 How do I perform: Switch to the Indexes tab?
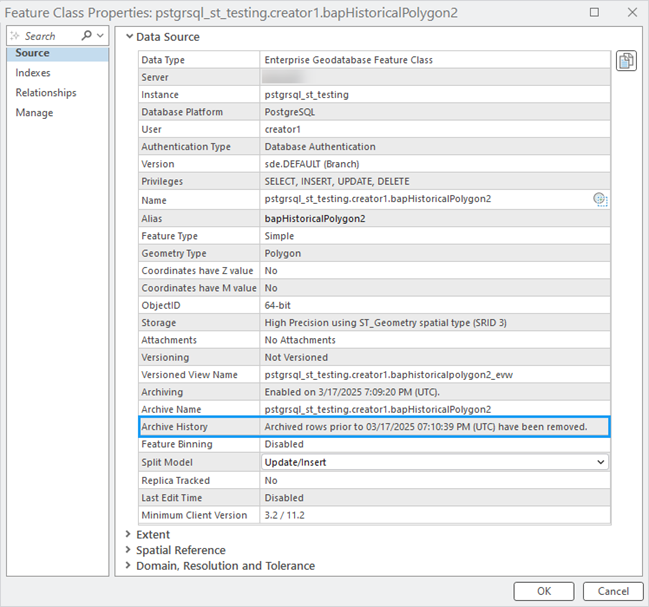pos(33,73)
